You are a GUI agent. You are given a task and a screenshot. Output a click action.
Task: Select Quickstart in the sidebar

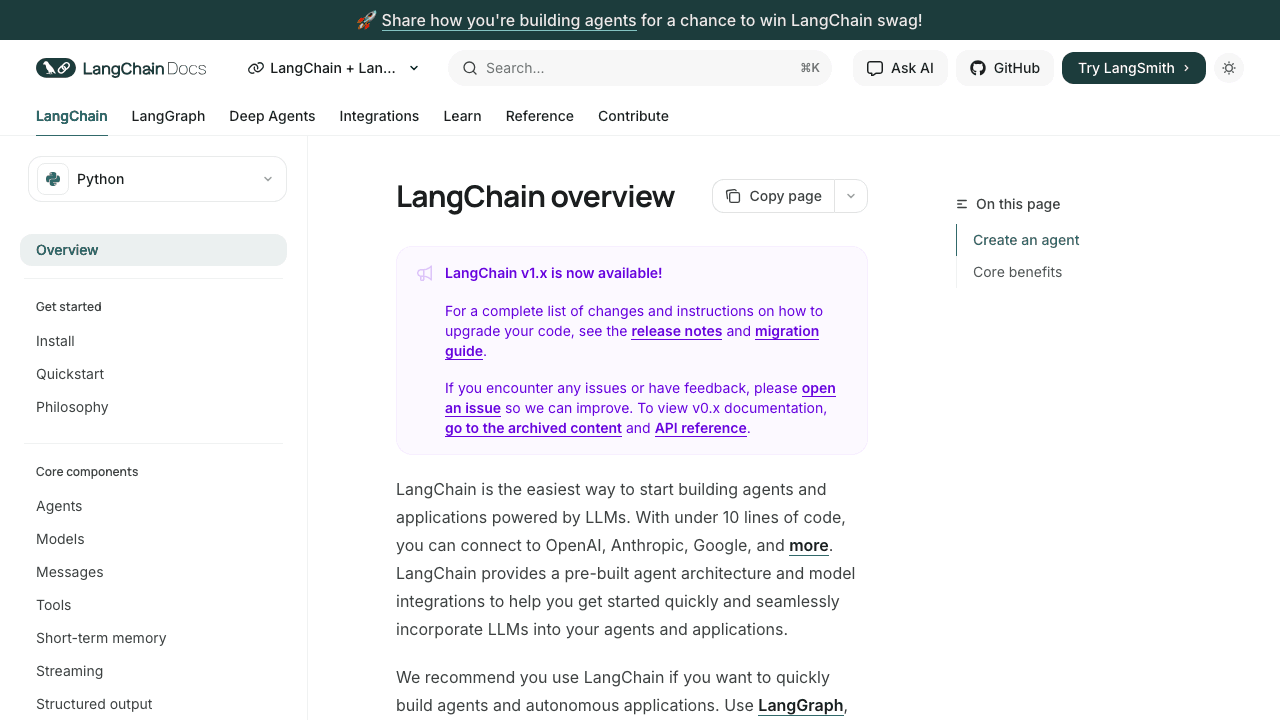70,374
